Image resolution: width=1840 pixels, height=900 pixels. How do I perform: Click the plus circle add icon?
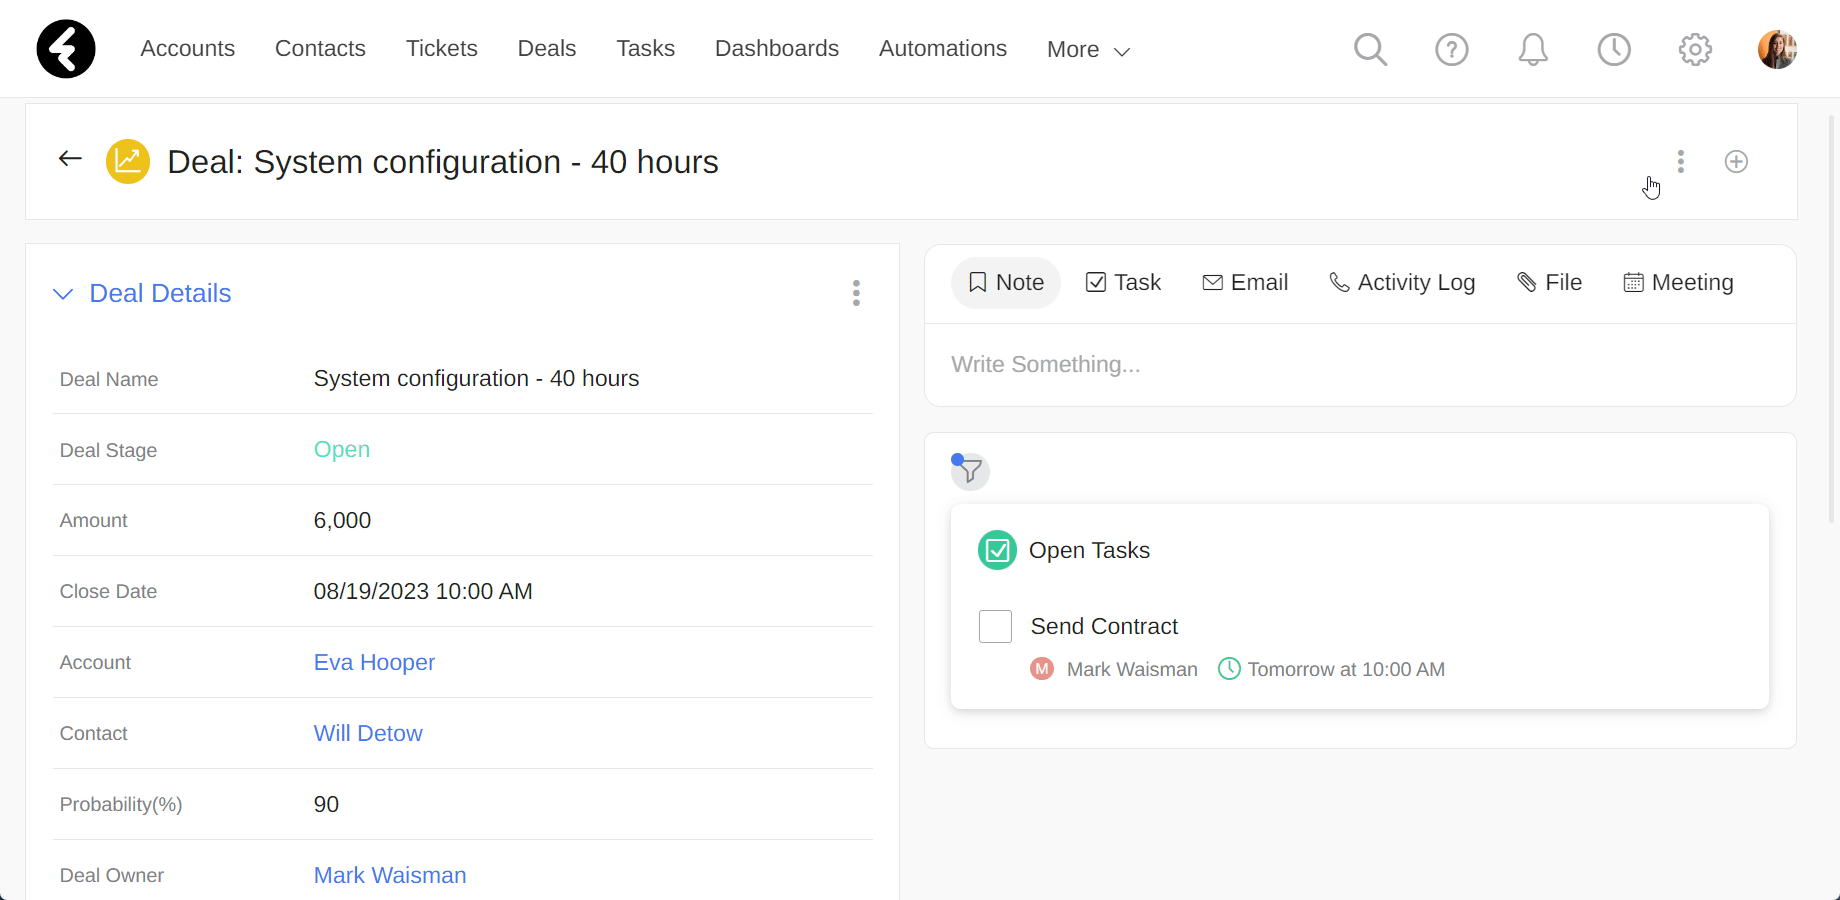1736,161
